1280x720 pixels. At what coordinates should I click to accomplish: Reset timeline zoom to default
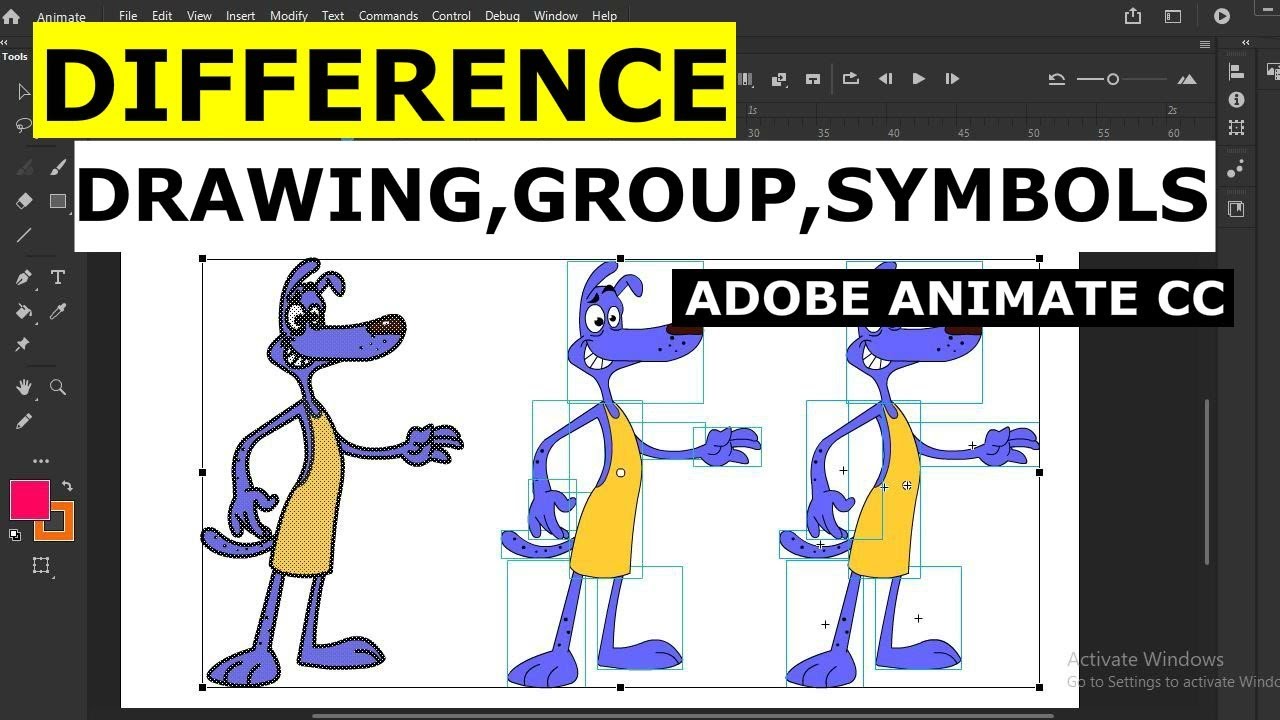[1056, 79]
